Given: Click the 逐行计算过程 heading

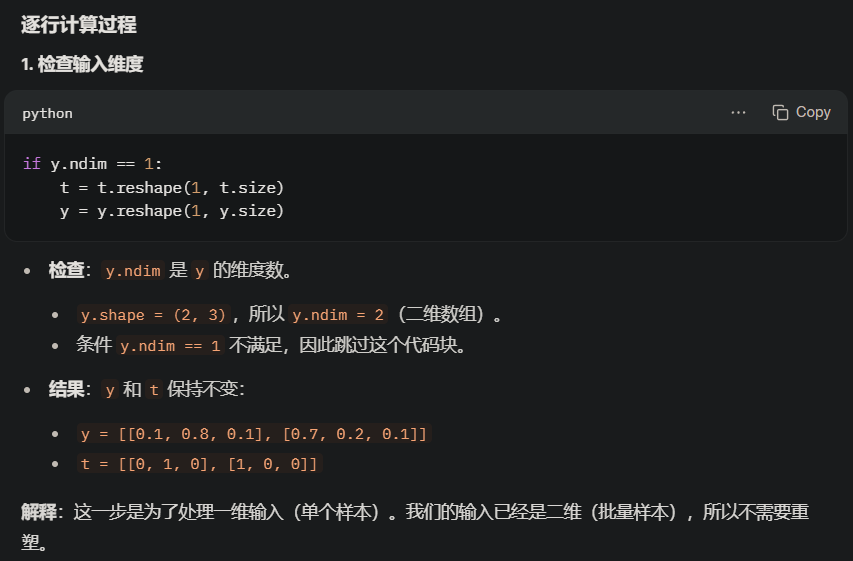Looking at the screenshot, I should point(79,24).
